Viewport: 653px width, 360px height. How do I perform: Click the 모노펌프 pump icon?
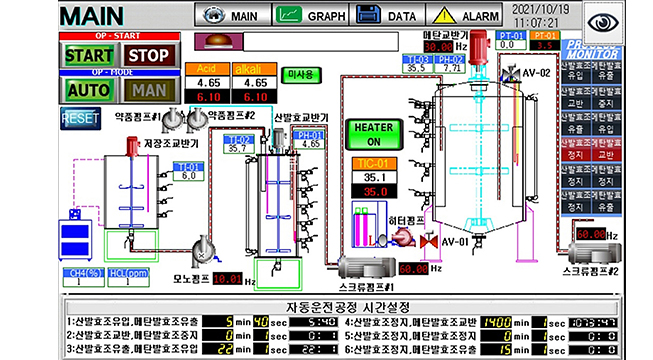[x=204, y=252]
